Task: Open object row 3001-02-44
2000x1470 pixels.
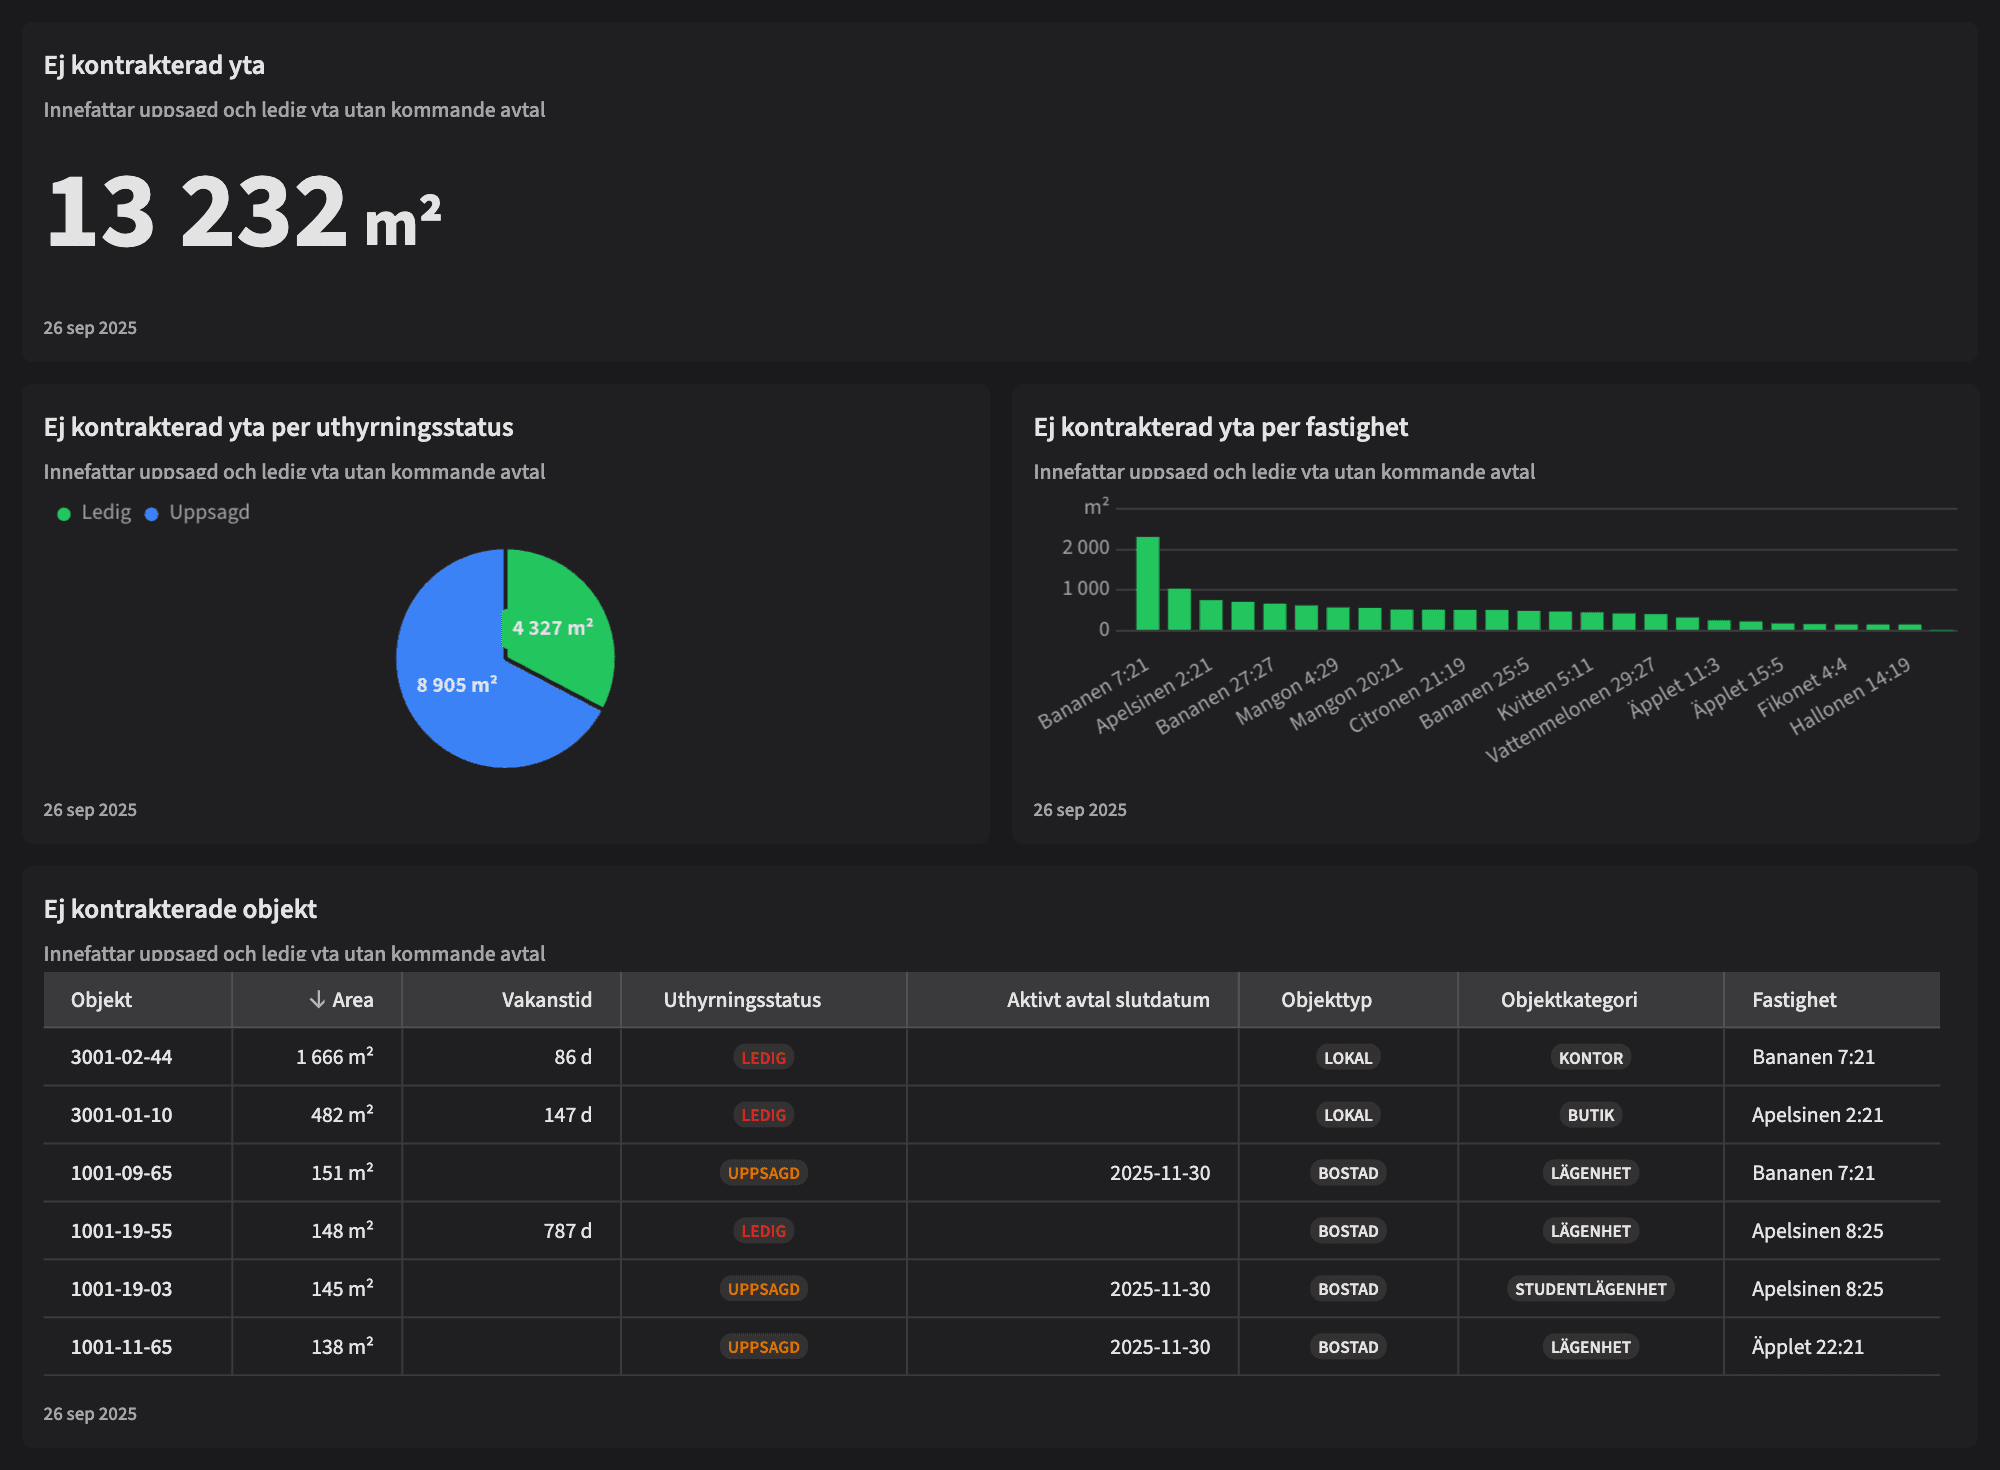Action: (121, 1057)
